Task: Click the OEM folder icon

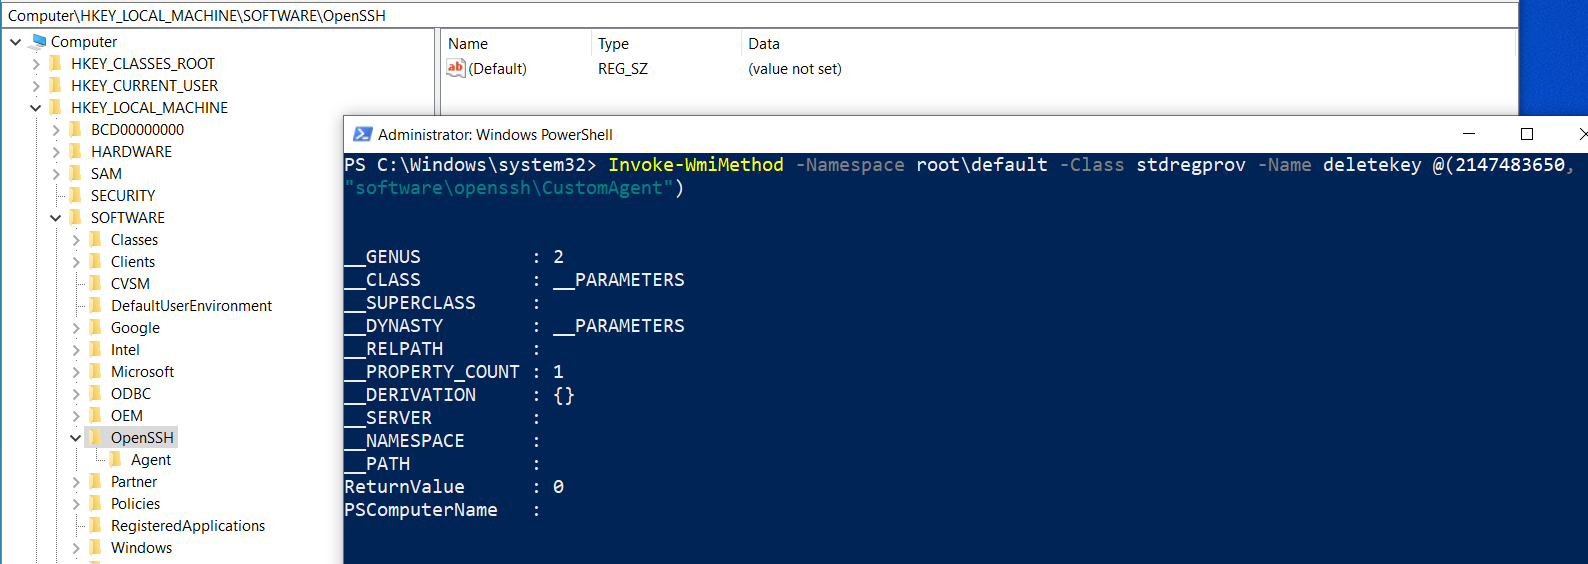Action: tap(96, 415)
